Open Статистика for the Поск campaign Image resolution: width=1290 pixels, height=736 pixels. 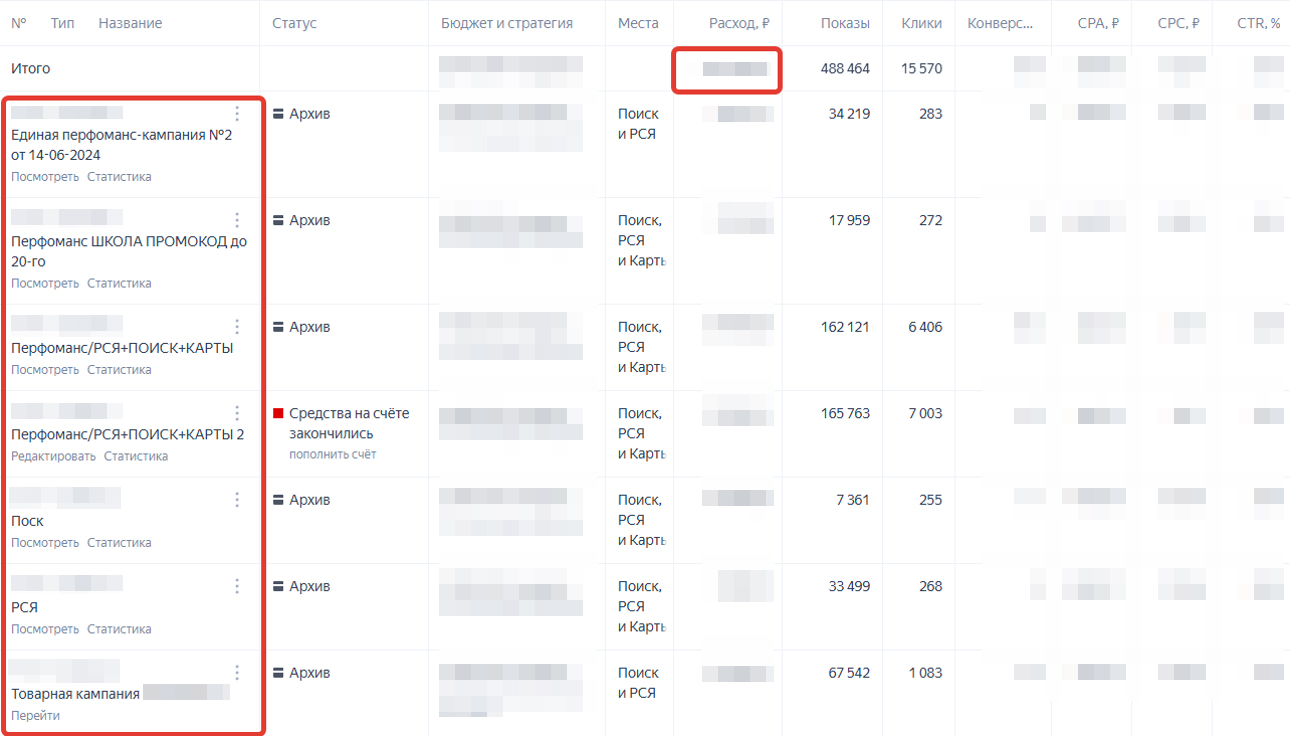[x=119, y=543]
